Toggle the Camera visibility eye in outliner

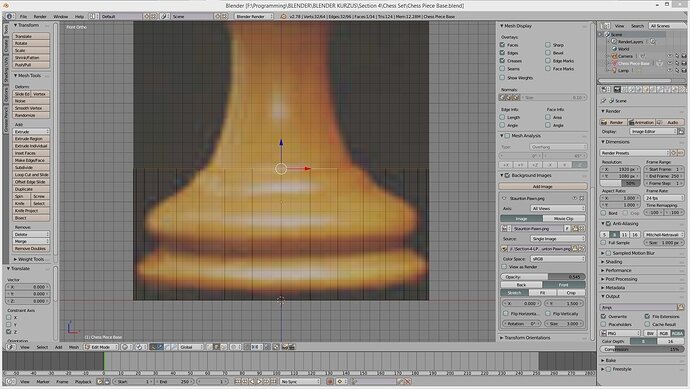[x=670, y=56]
